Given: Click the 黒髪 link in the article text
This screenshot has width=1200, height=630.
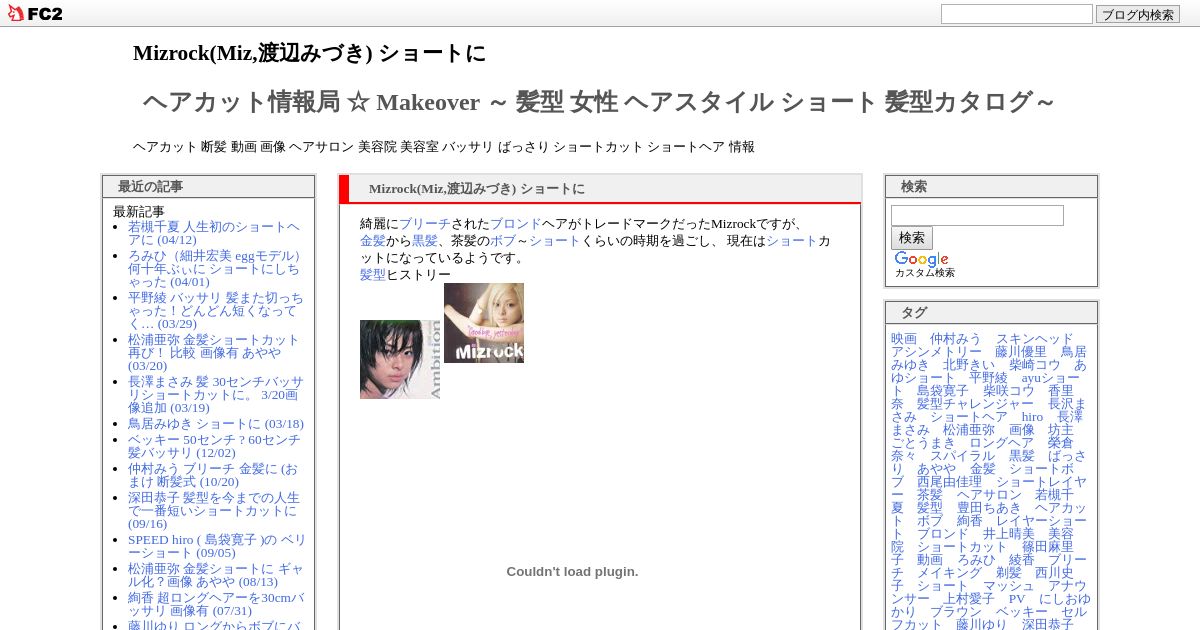Looking at the screenshot, I should 425,241.
